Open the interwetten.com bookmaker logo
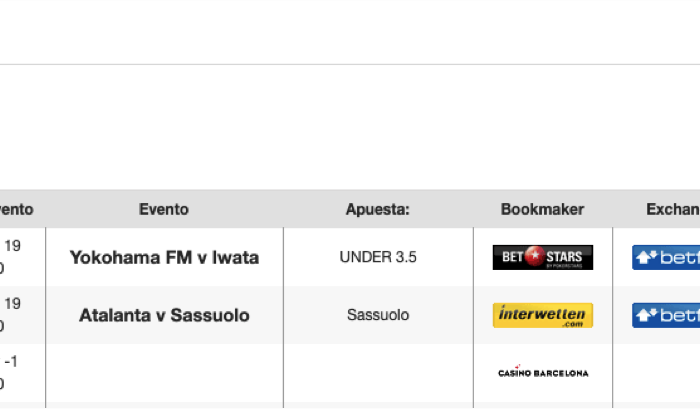 [542, 315]
